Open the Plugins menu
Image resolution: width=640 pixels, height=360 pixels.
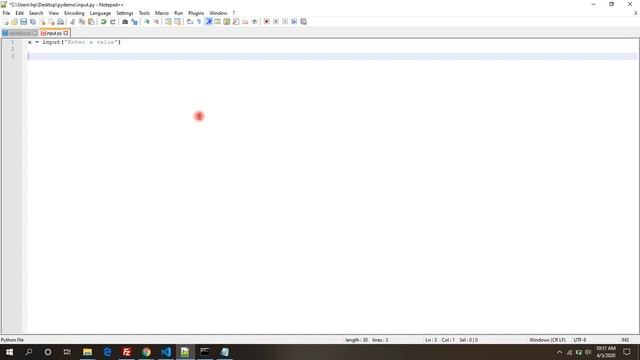(x=196, y=13)
